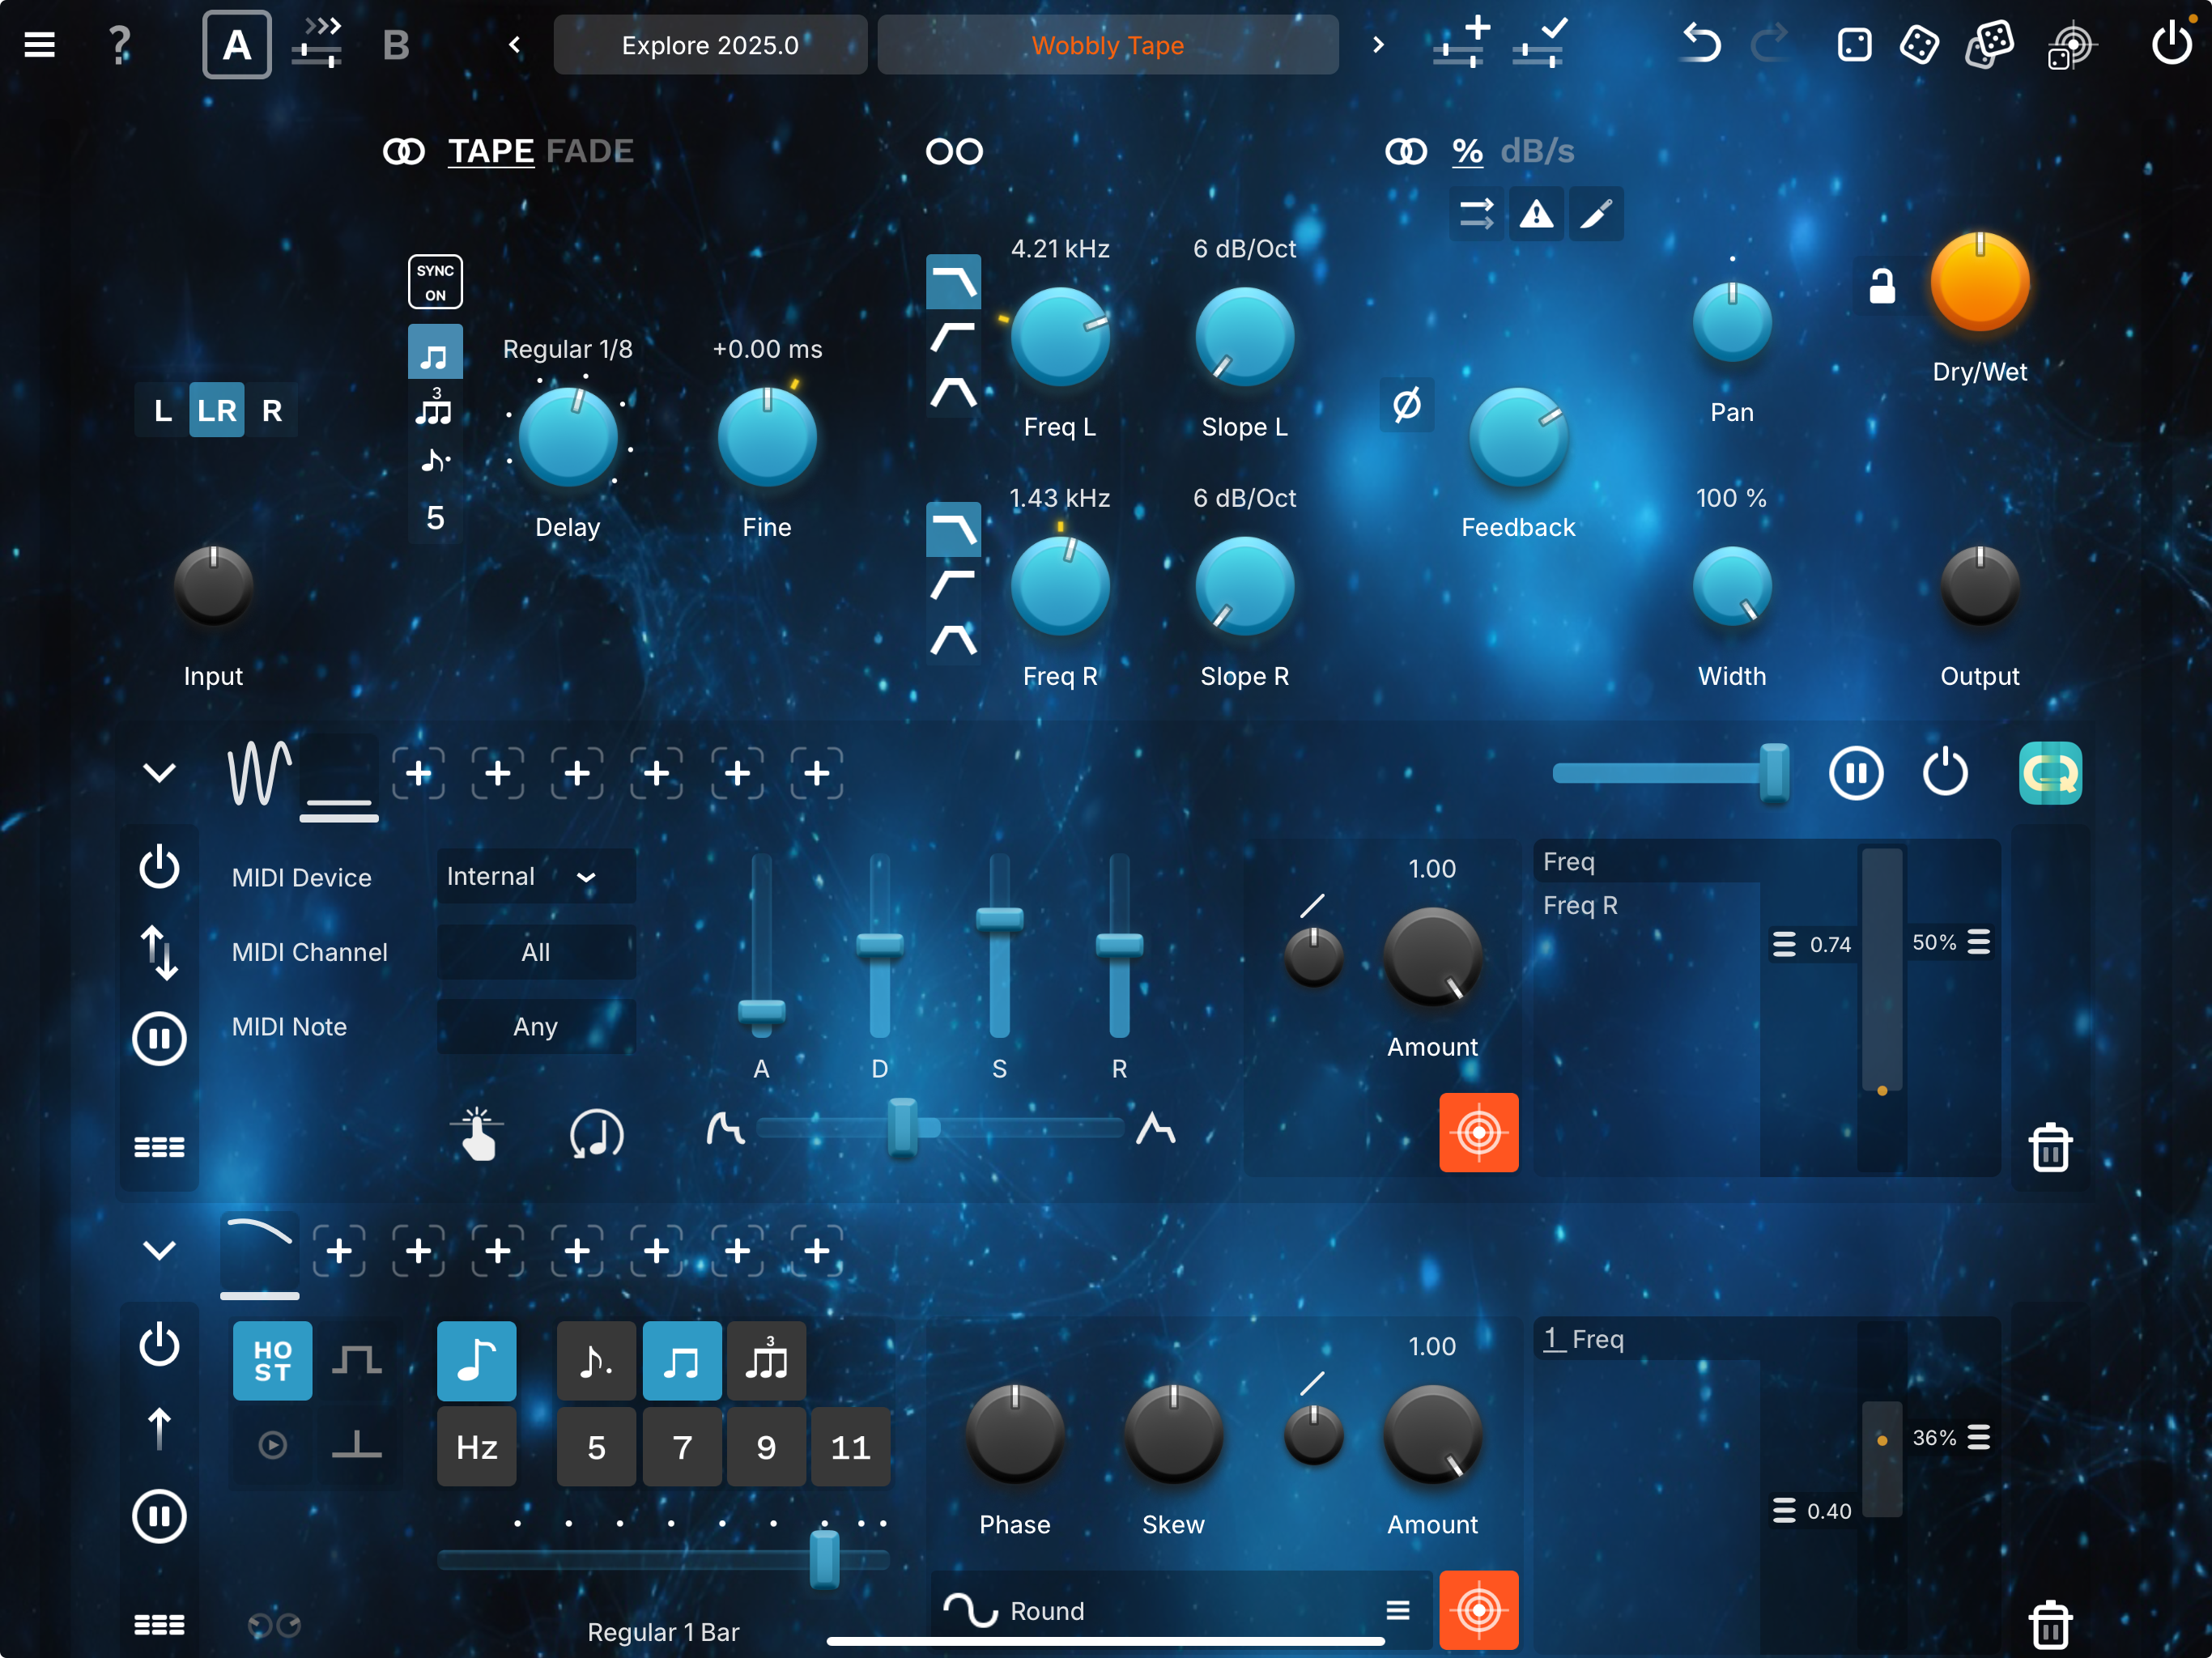
Task: Select the dotted note delay division
Action: (x=435, y=461)
